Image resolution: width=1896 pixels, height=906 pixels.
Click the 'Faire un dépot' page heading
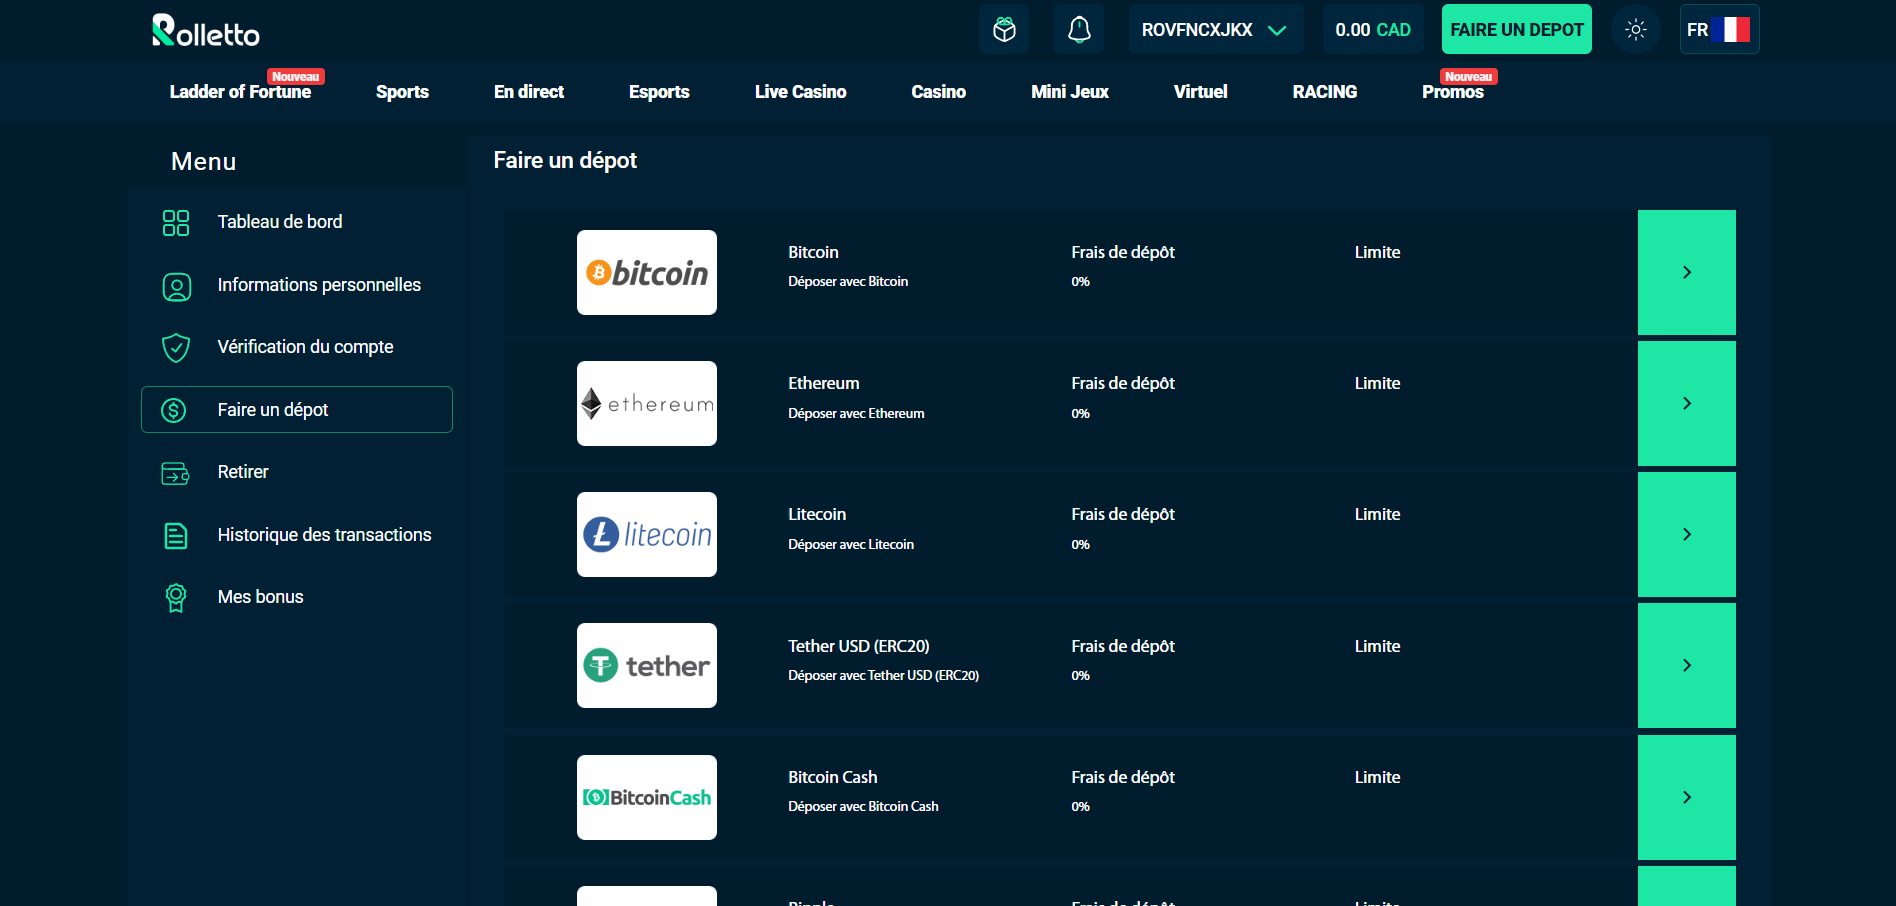565,160
